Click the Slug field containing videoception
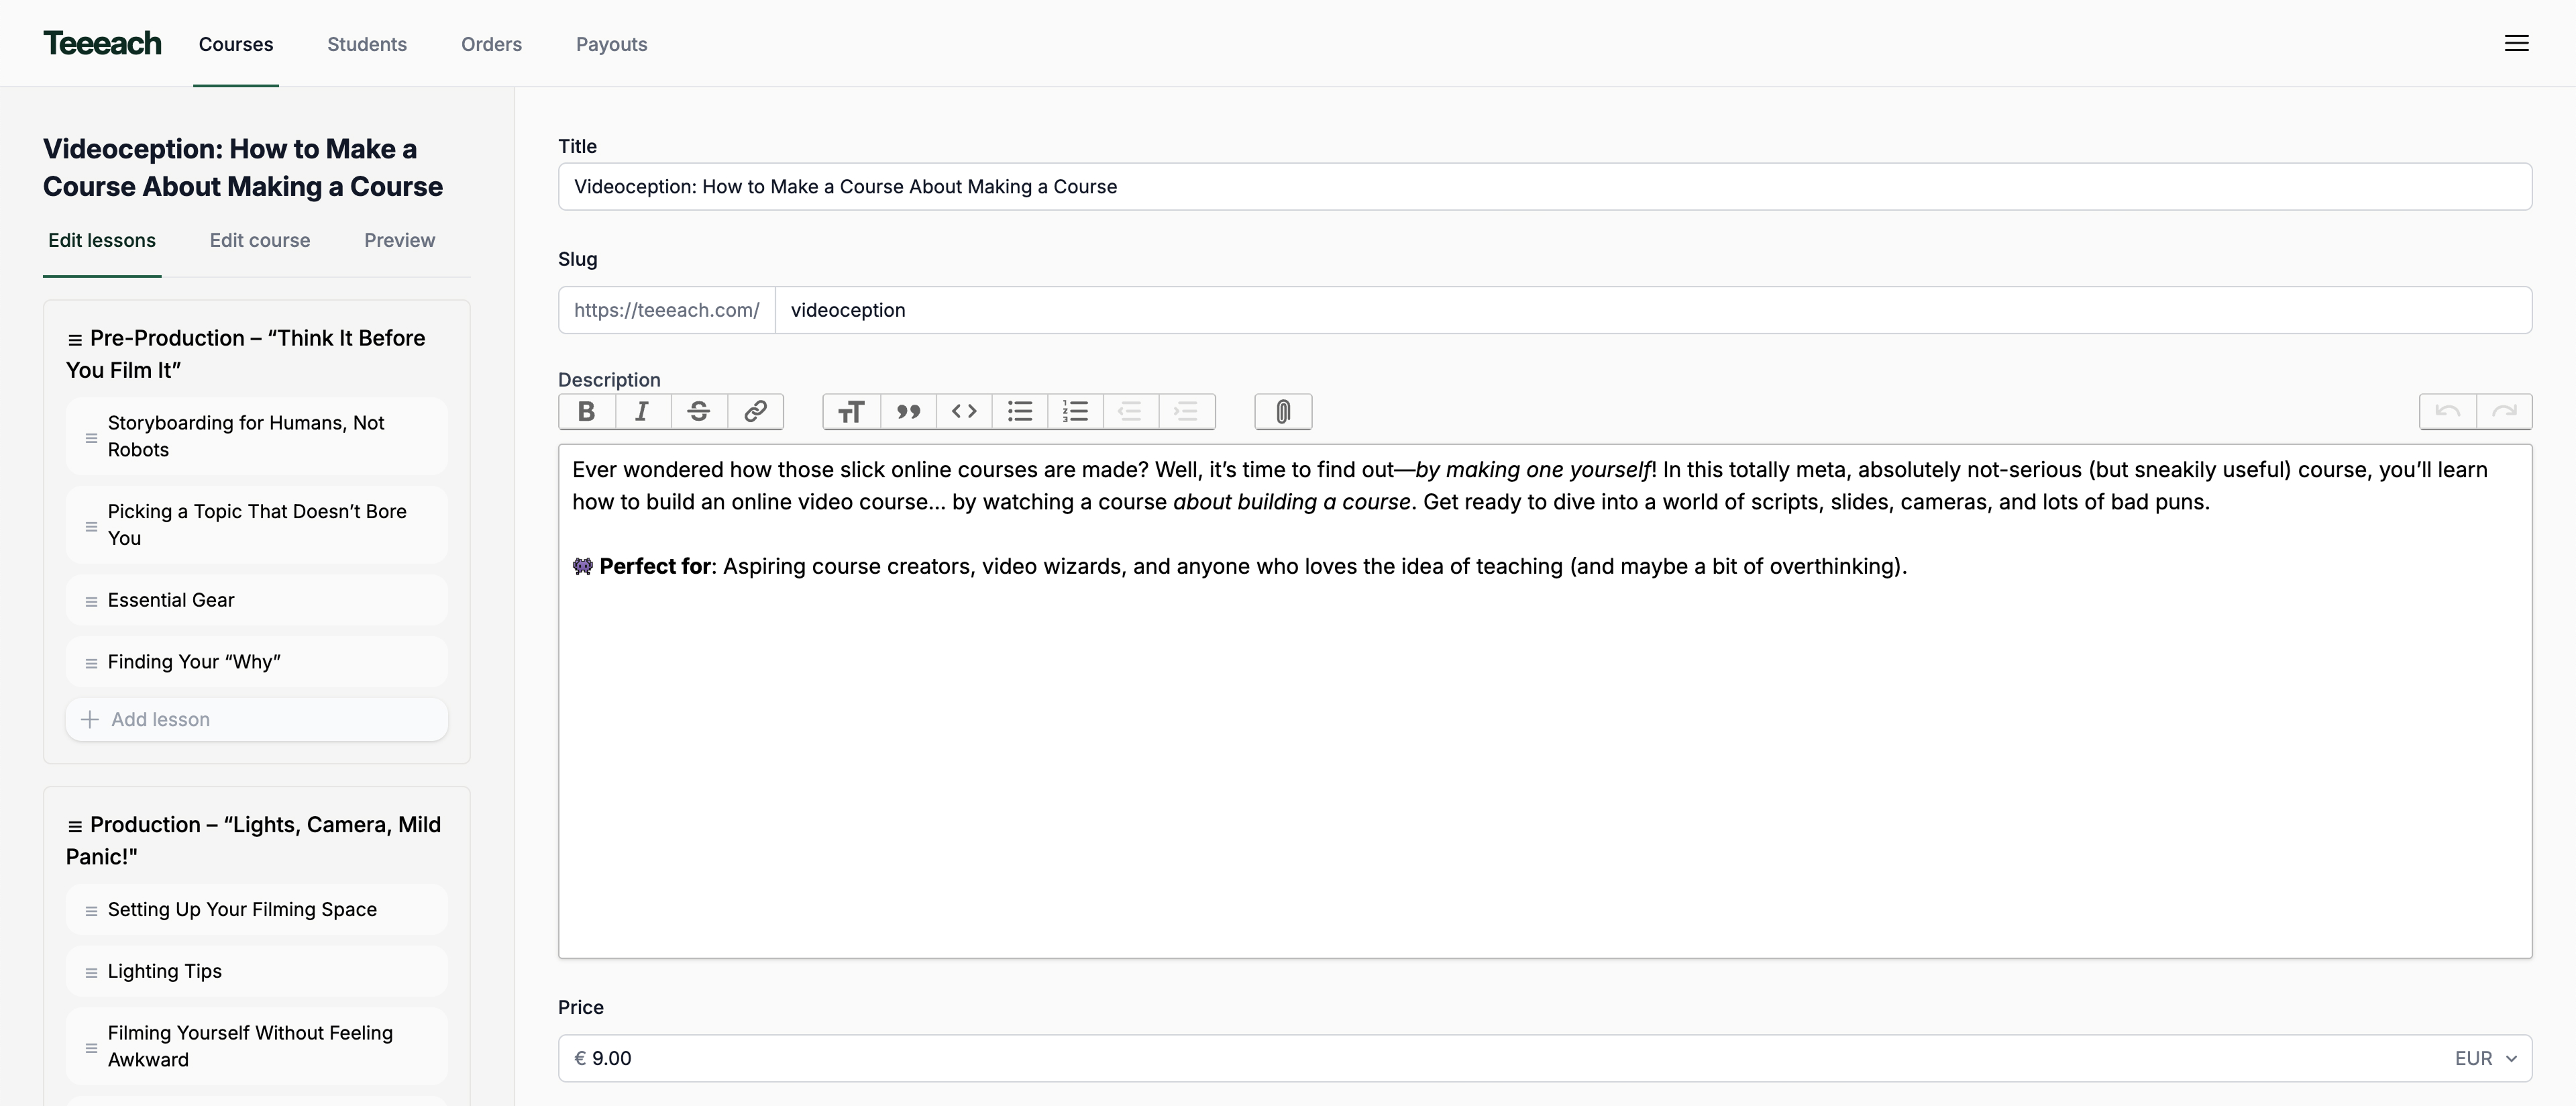Screen dimensions: 2576x1106 pyautogui.click(x=1653, y=310)
